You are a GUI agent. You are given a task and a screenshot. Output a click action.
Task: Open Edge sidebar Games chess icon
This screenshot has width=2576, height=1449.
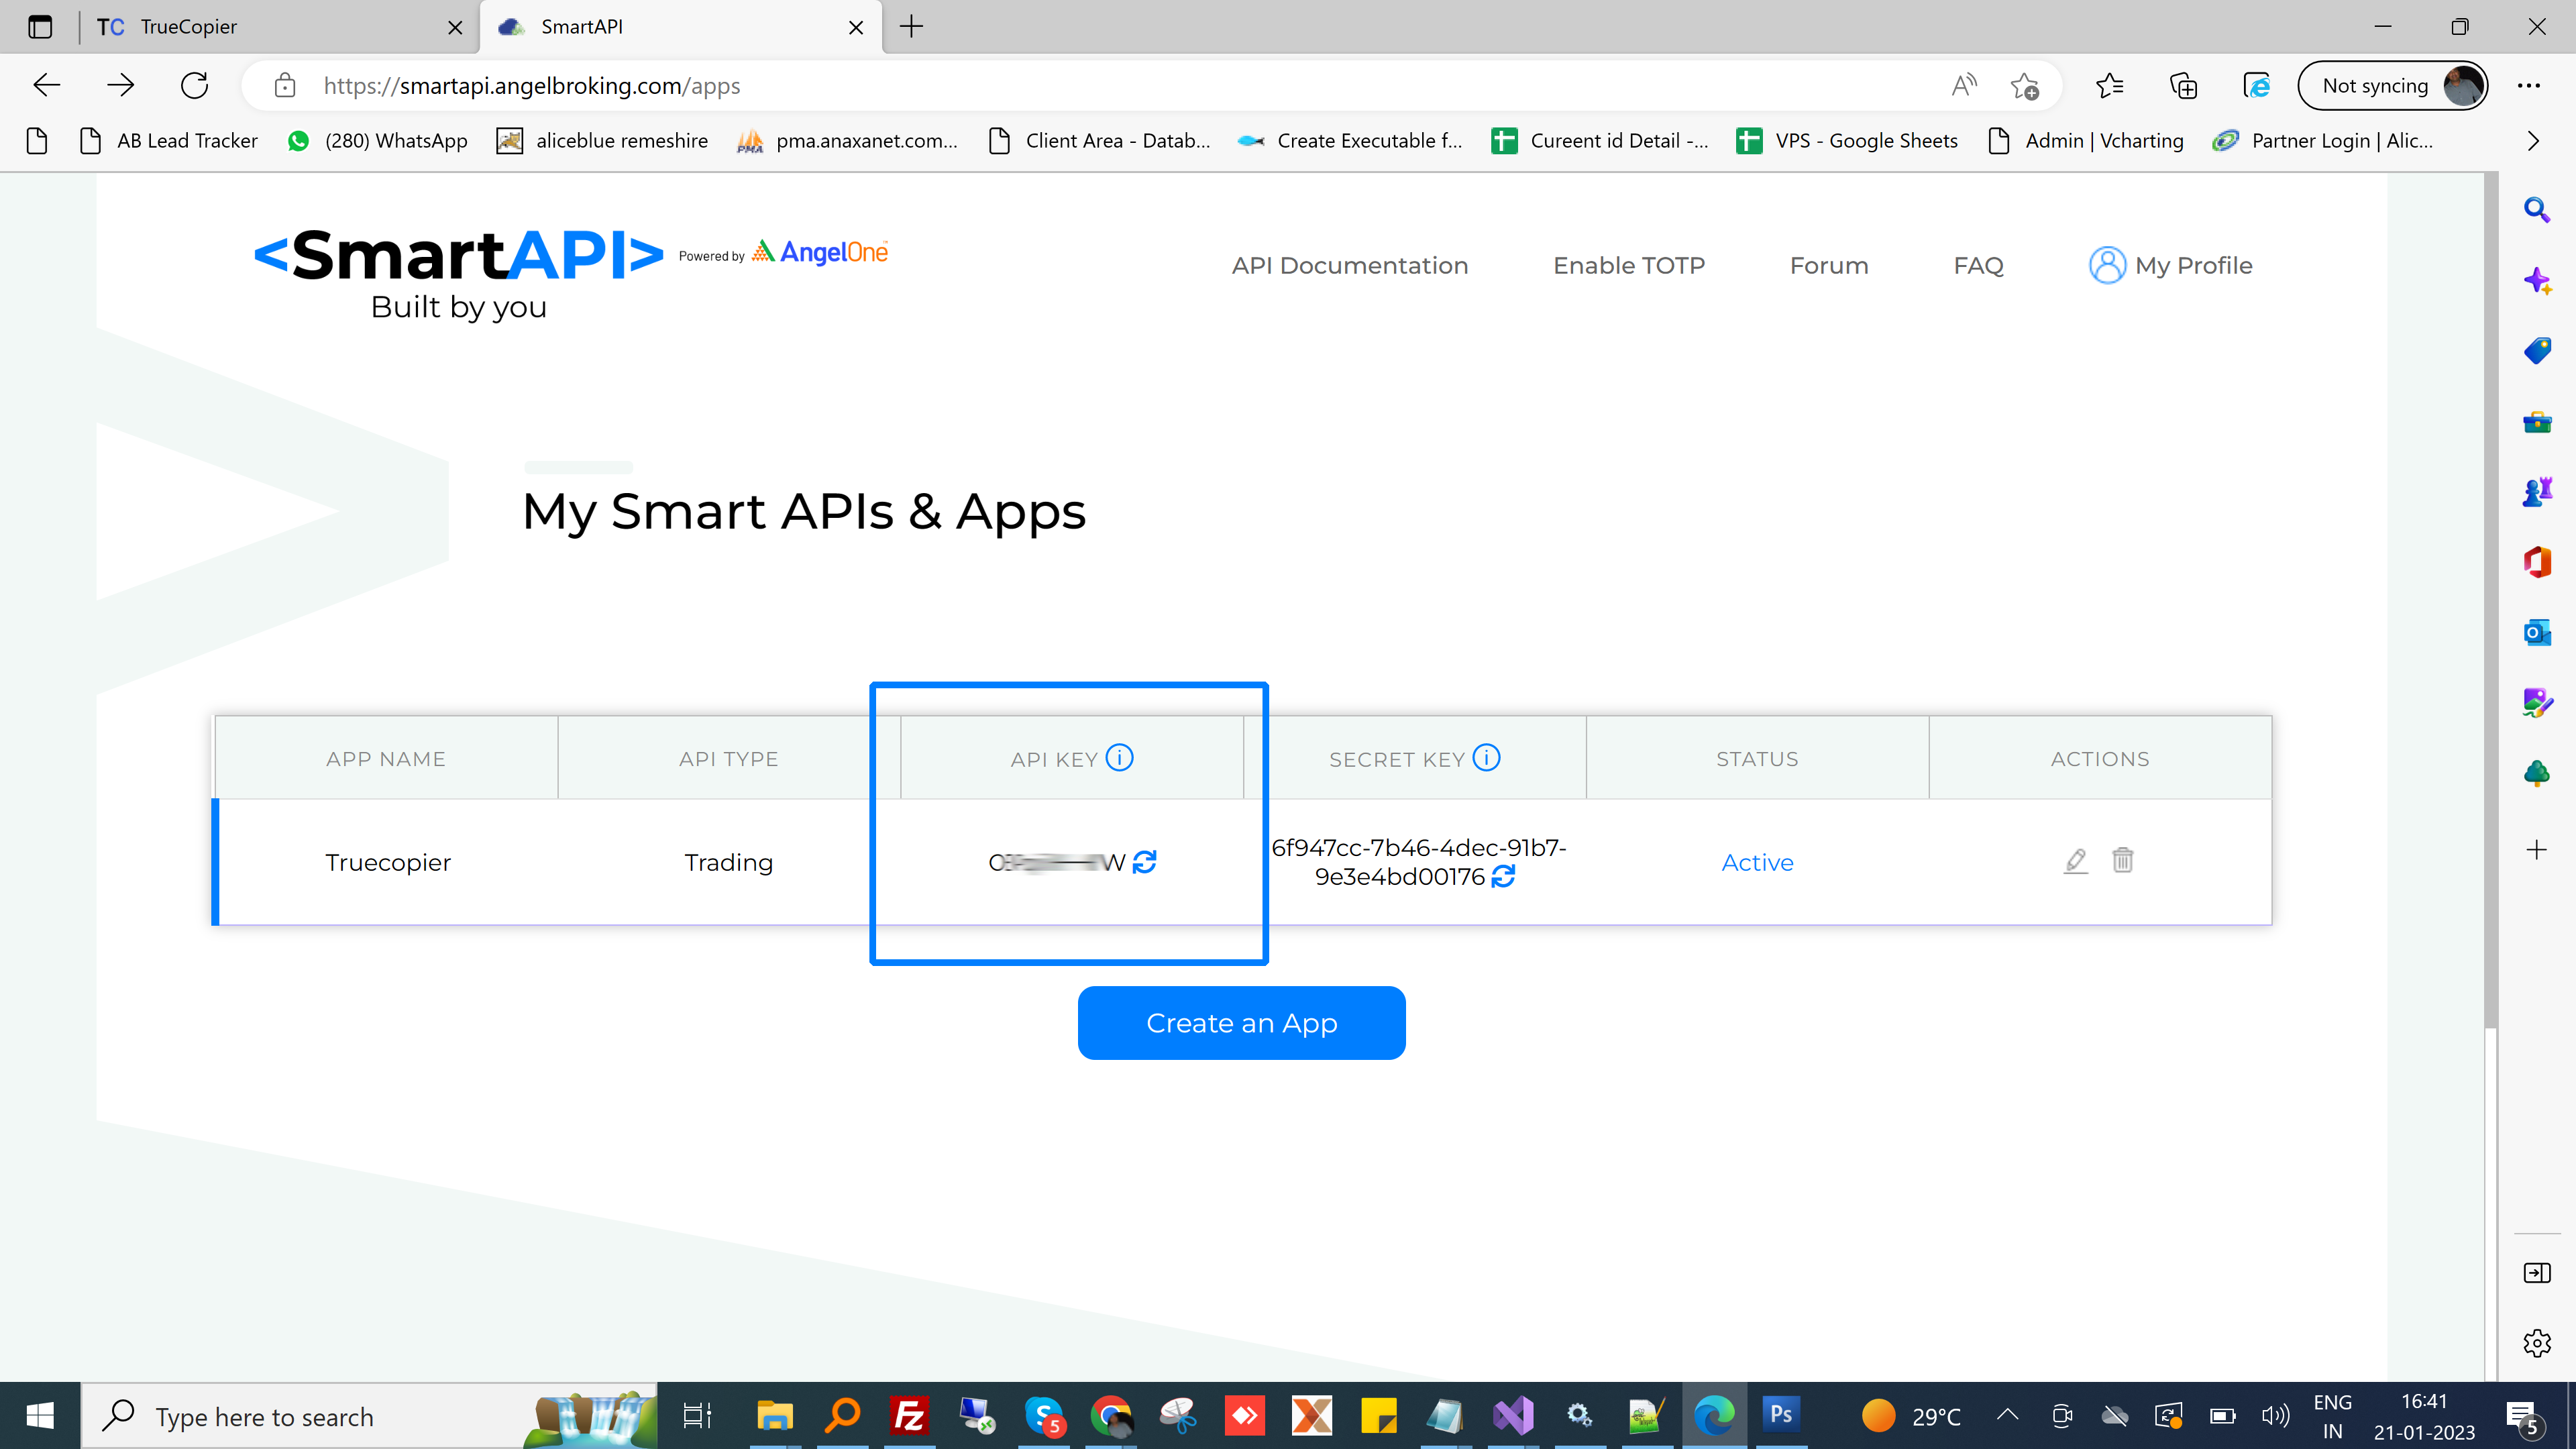(2536, 492)
